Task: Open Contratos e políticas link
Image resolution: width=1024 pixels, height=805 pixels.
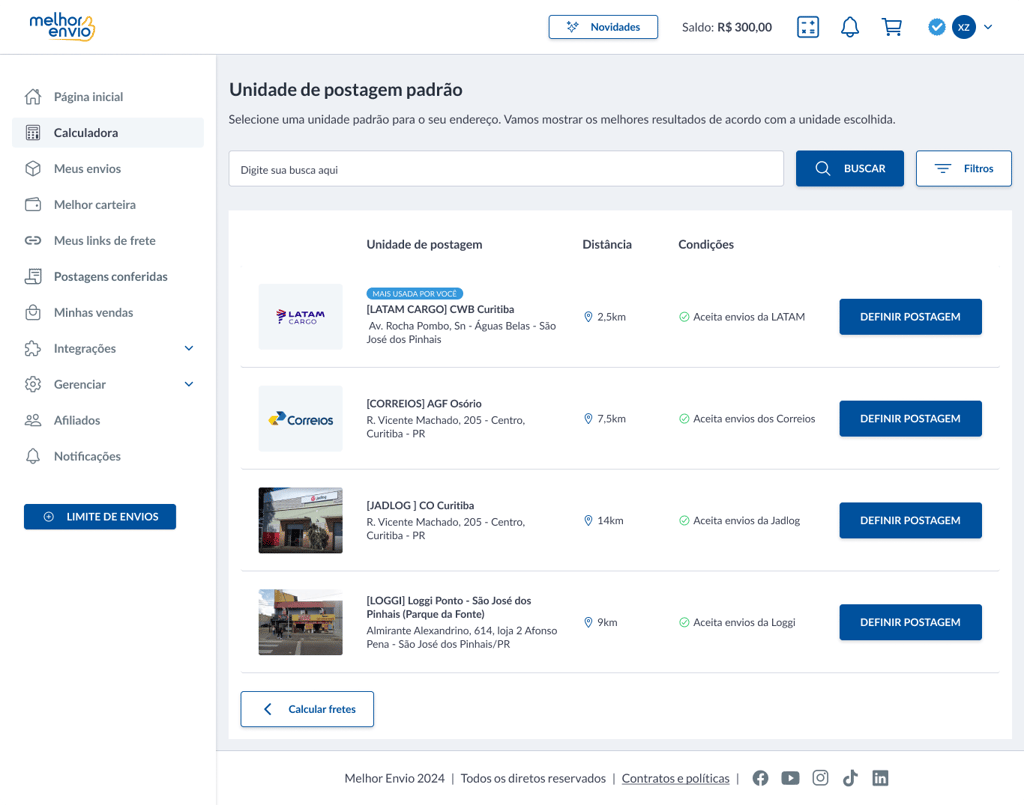Action: (675, 778)
